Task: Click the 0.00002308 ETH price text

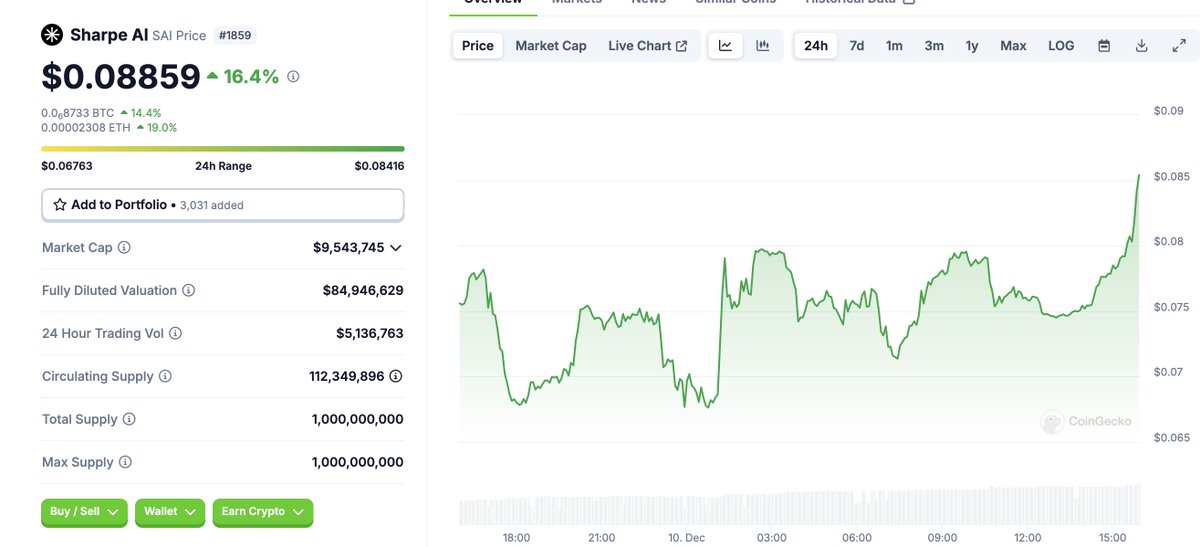Action: [x=86, y=128]
